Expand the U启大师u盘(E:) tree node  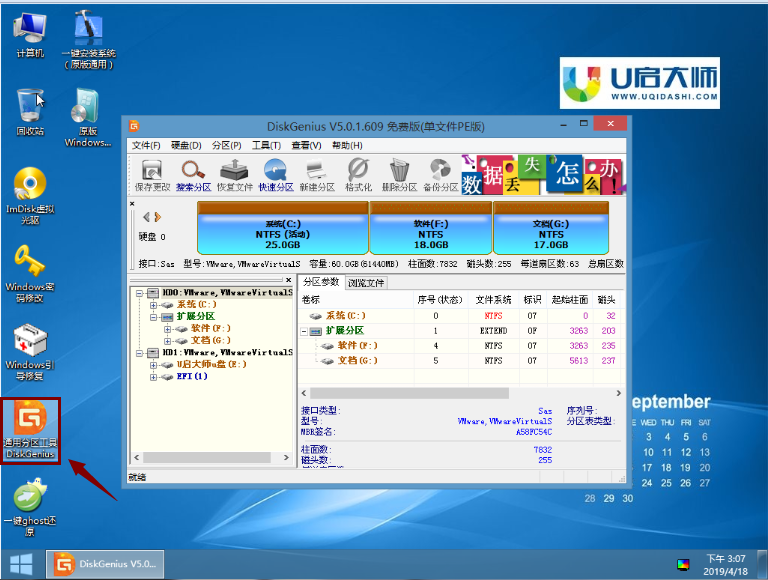(154, 365)
